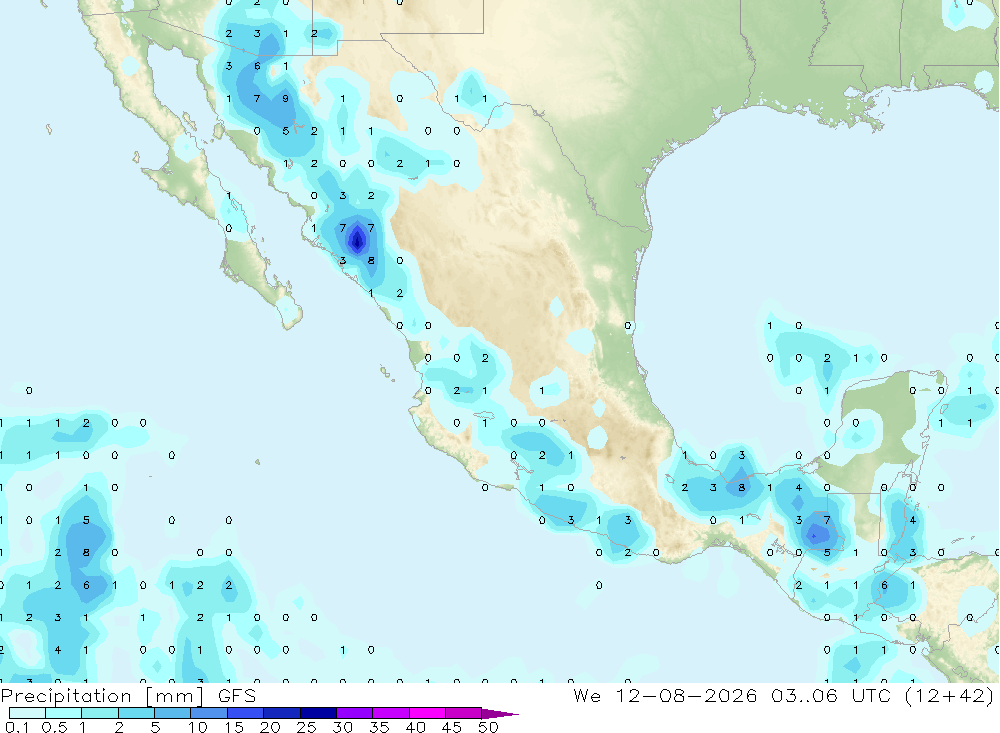Click the 30–35 mm violet legend swatch
The image size is (1000, 733).
pos(355,713)
